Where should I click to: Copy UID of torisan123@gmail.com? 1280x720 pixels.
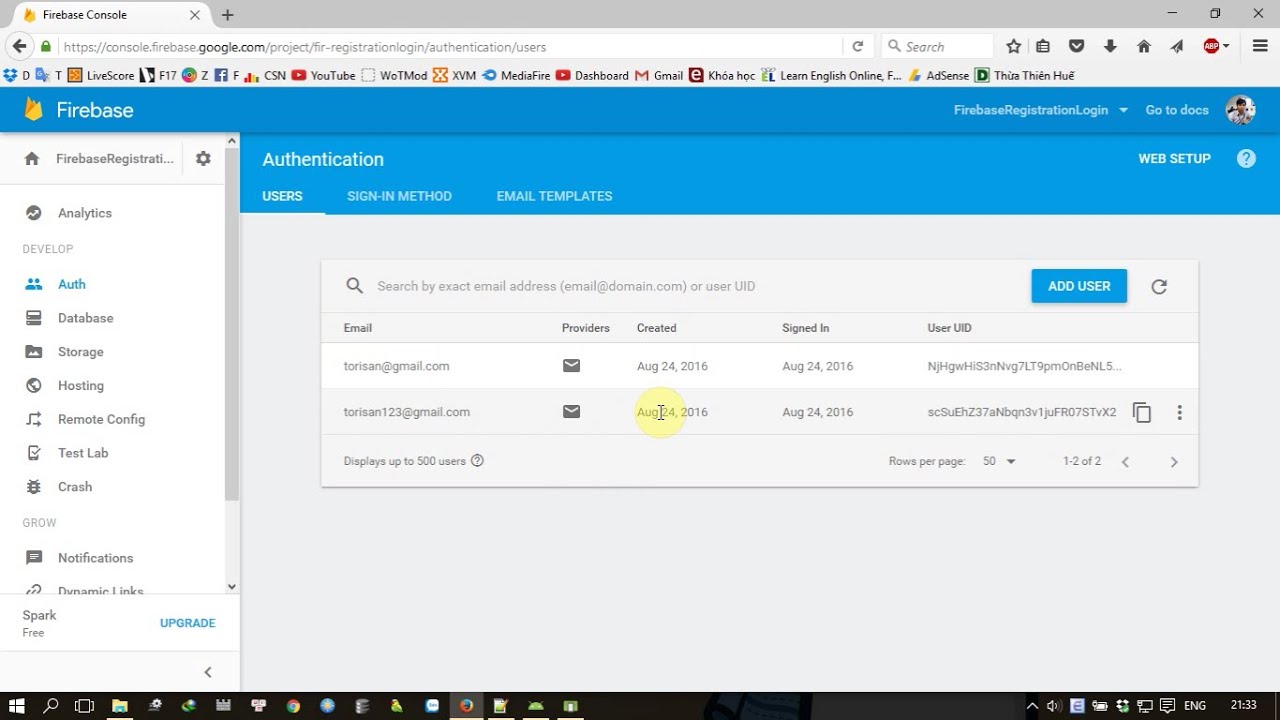click(x=1142, y=412)
